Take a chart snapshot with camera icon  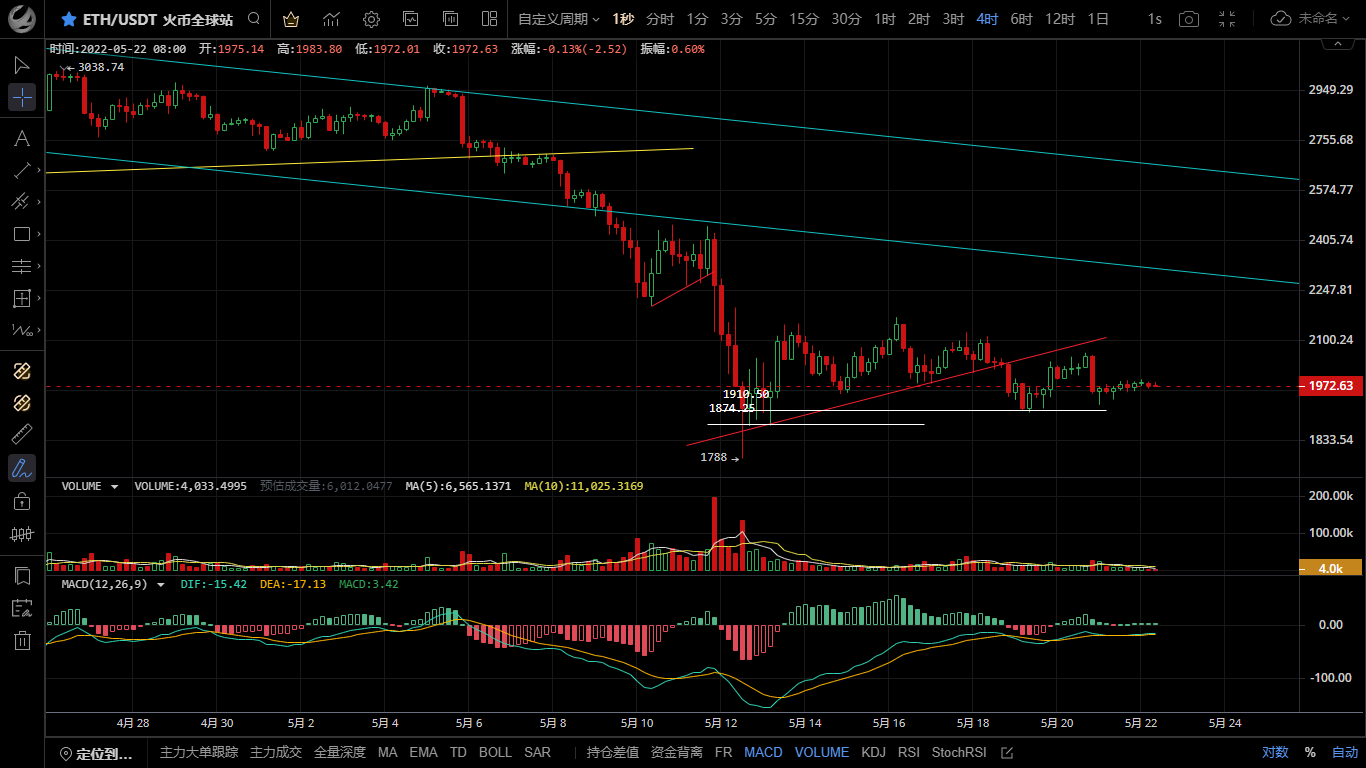pyautogui.click(x=1189, y=19)
